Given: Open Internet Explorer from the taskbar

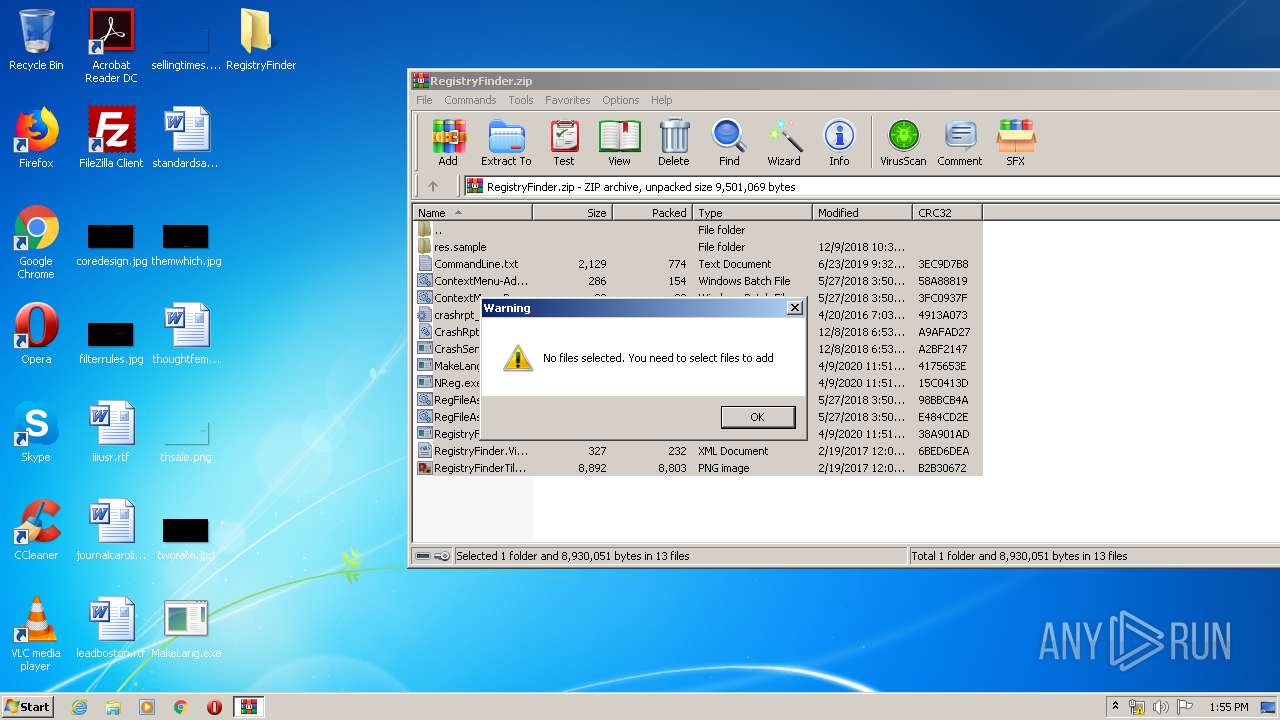Looking at the screenshot, I should click(79, 707).
